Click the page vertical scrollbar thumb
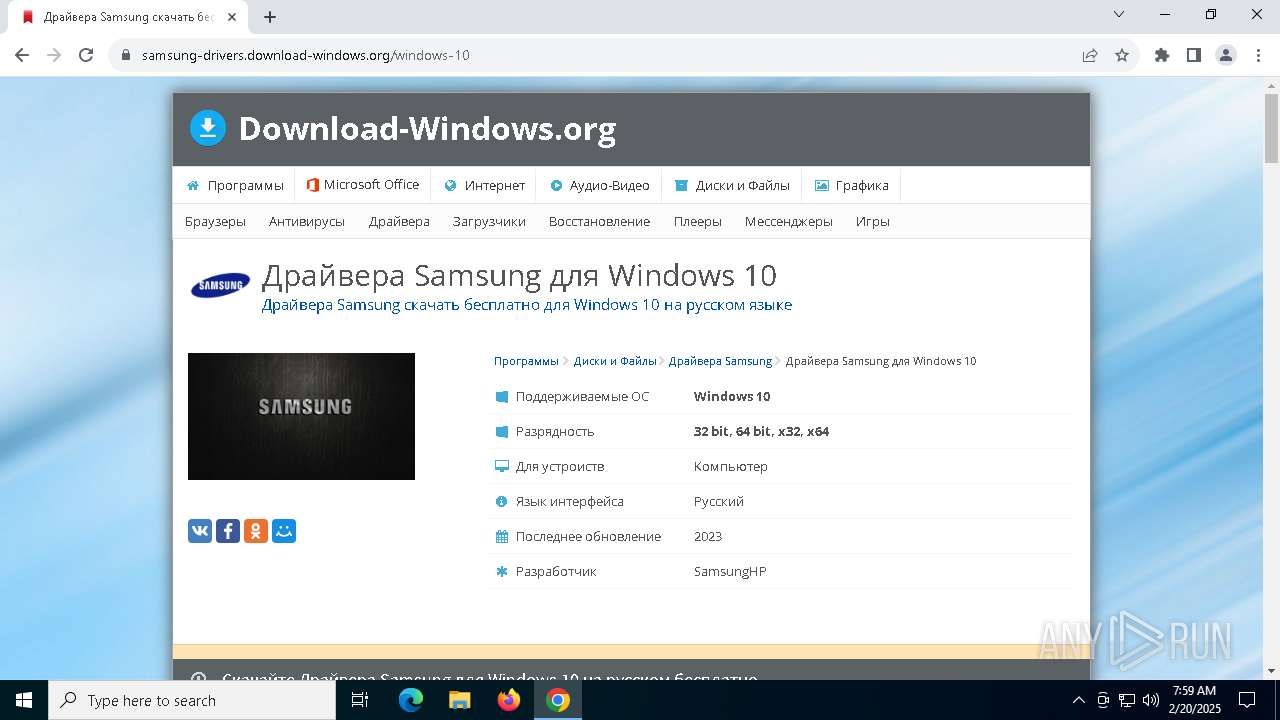This screenshot has width=1280, height=720. click(x=1272, y=128)
